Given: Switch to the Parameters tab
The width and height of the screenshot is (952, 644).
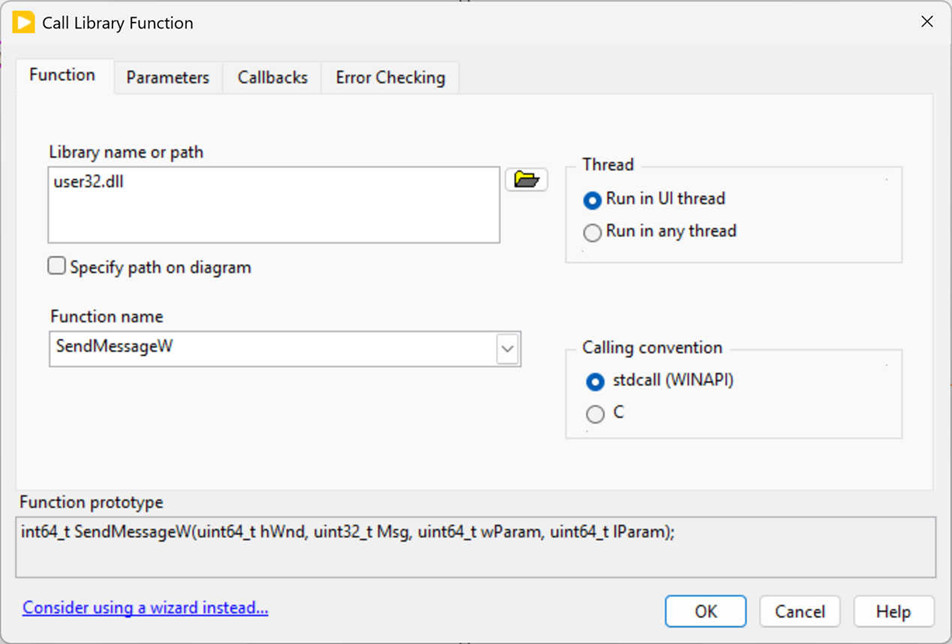Looking at the screenshot, I should (x=166, y=77).
